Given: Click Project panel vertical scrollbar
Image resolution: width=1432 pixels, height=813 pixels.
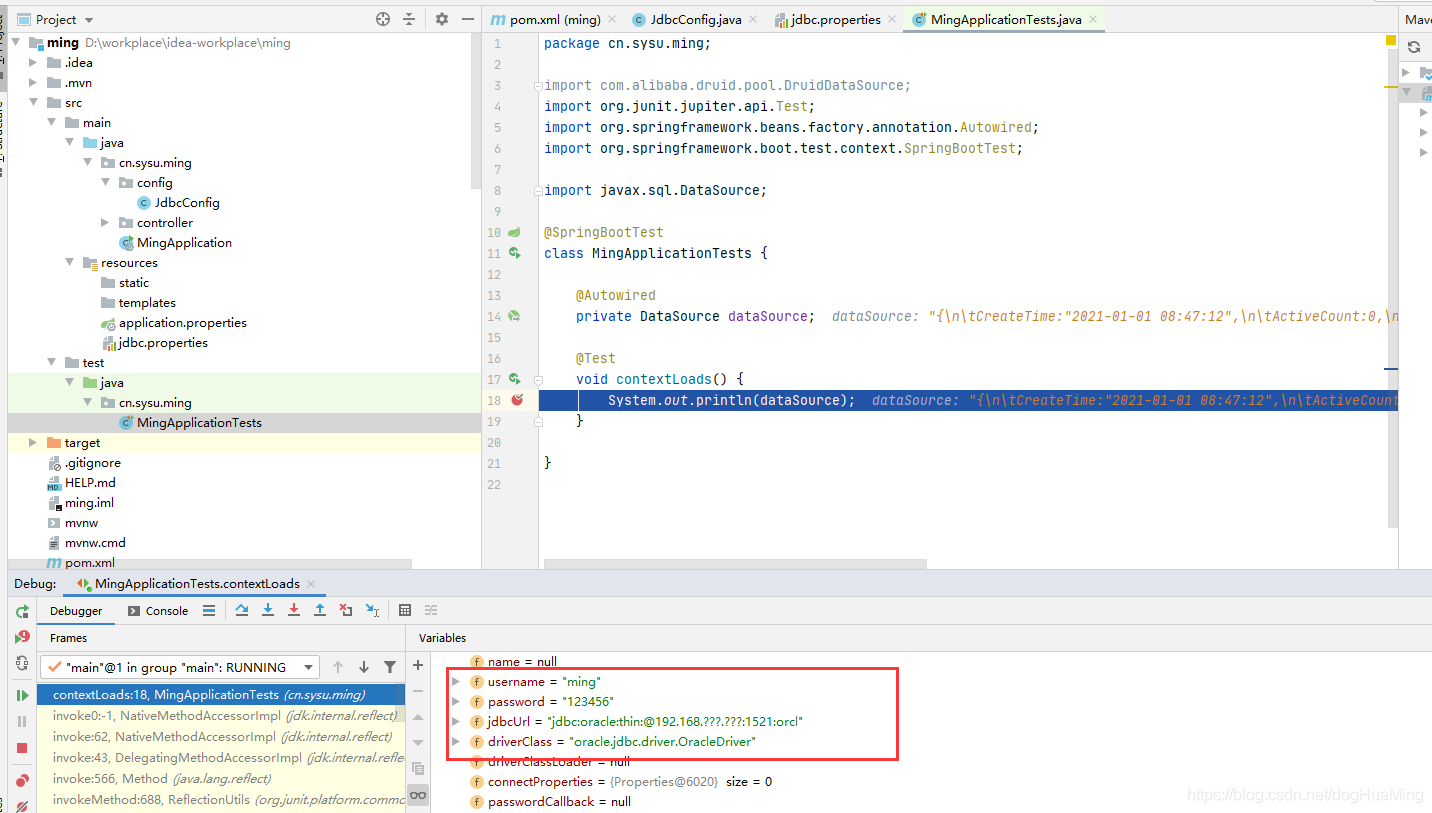Looking at the screenshot, I should pyautogui.click(x=476, y=110).
